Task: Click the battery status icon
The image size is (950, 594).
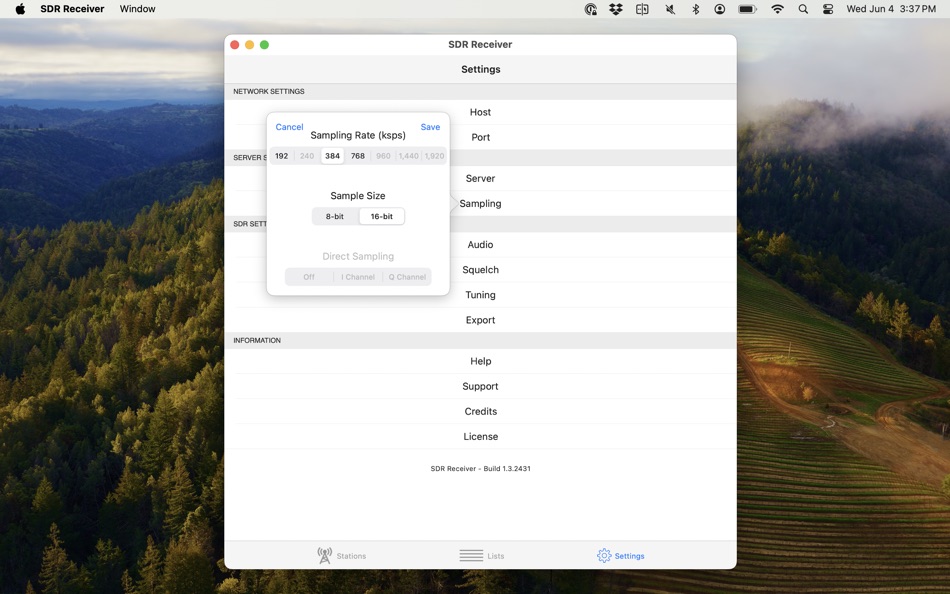Action: click(x=747, y=8)
